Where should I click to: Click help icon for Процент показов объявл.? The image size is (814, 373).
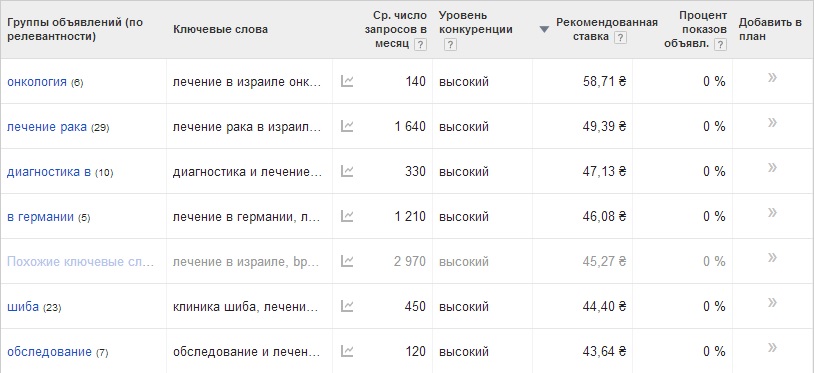[x=720, y=45]
